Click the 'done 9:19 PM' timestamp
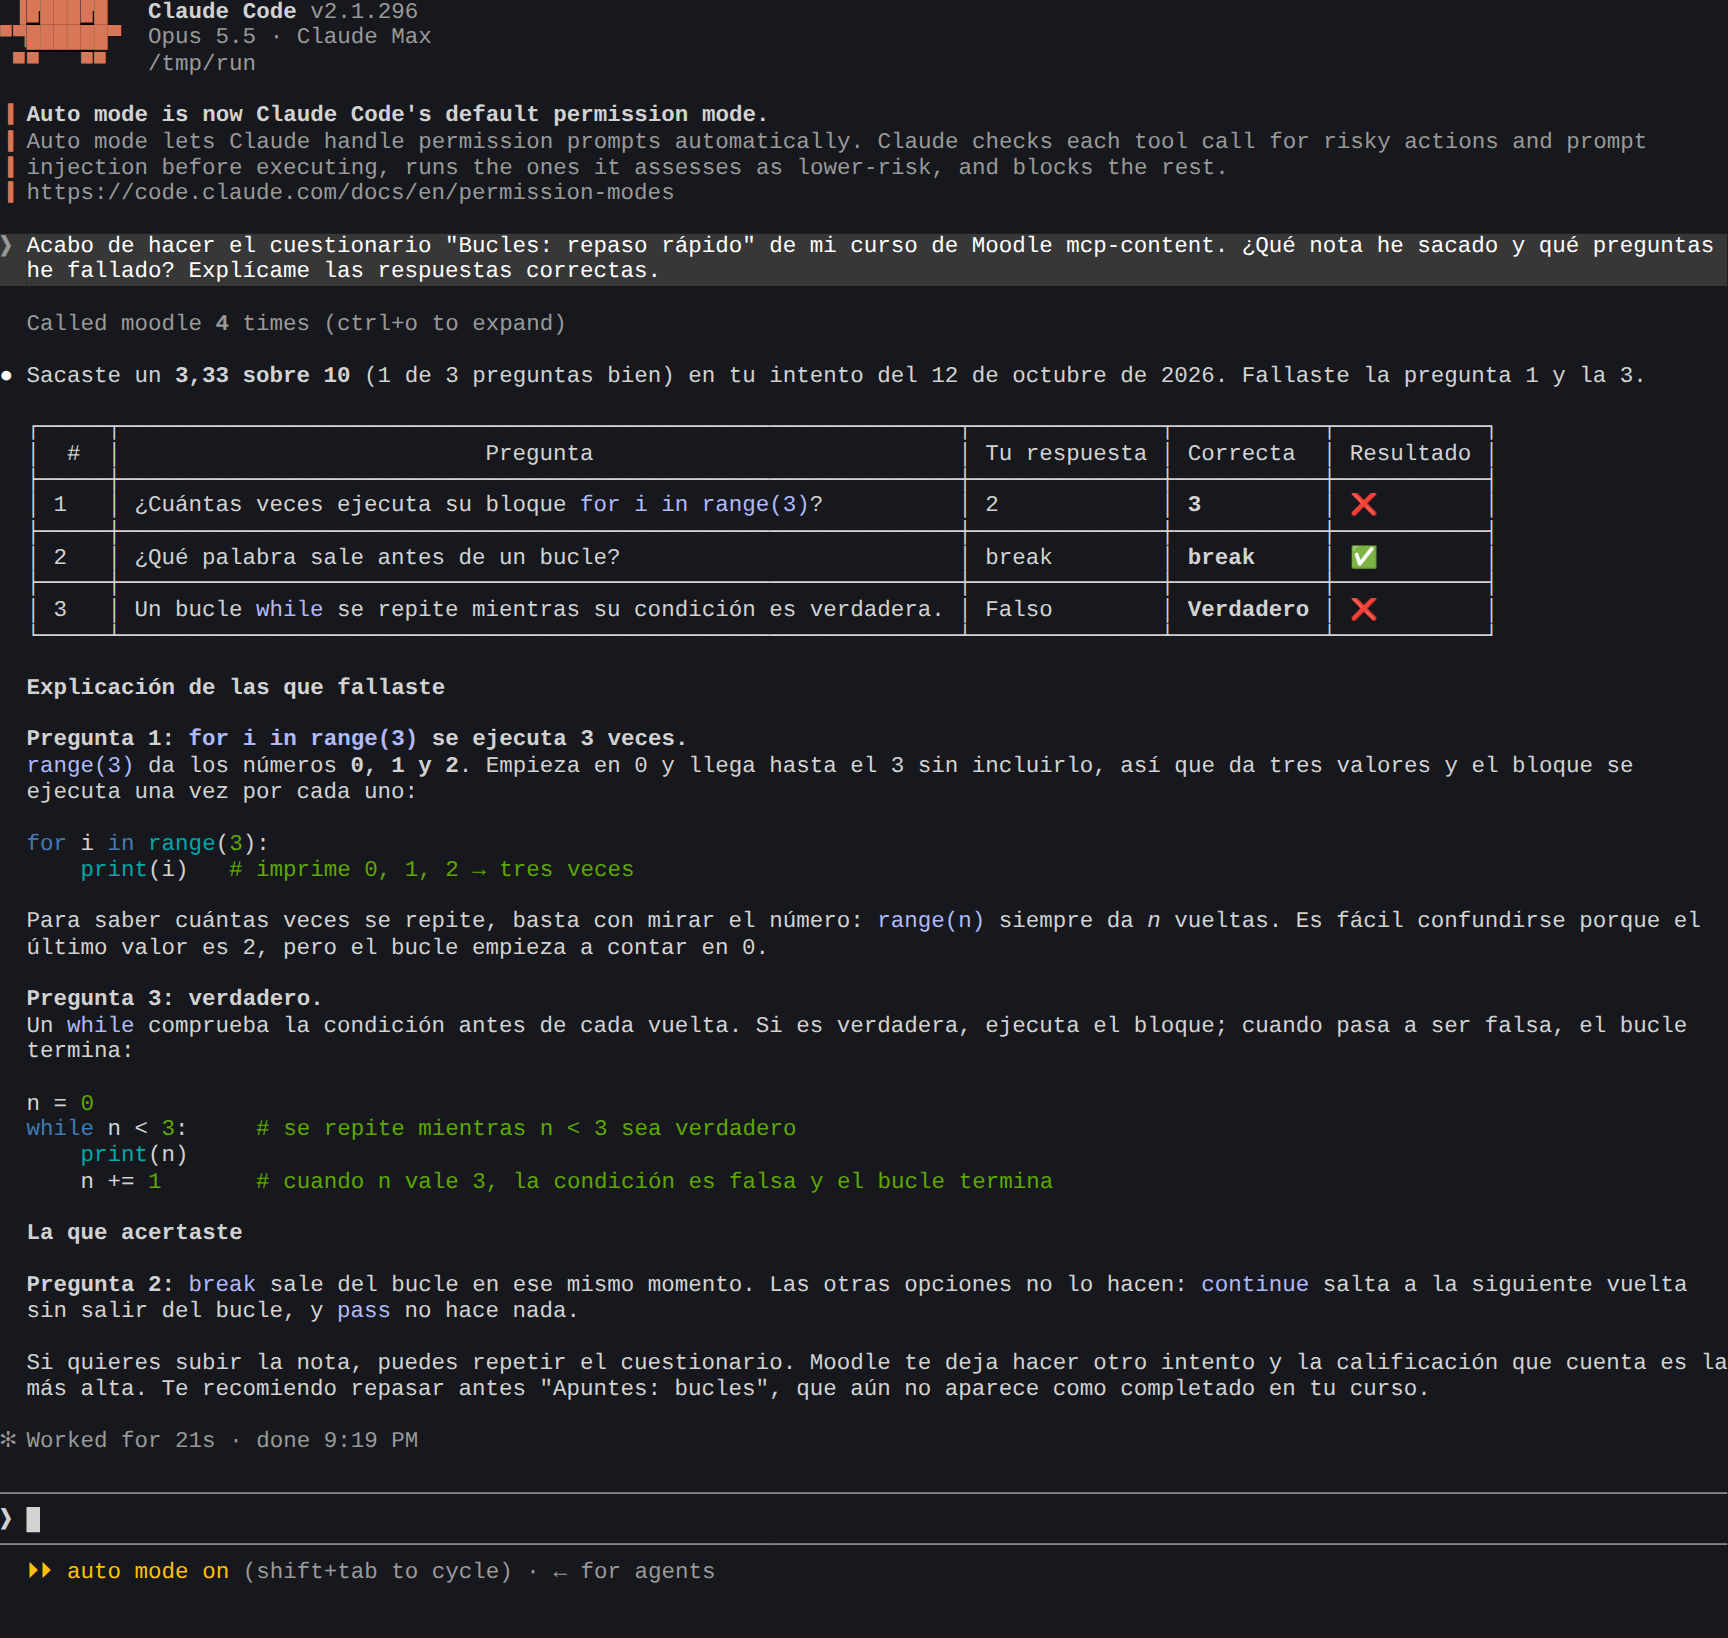Viewport: 1728px width, 1638px height. tap(337, 1440)
